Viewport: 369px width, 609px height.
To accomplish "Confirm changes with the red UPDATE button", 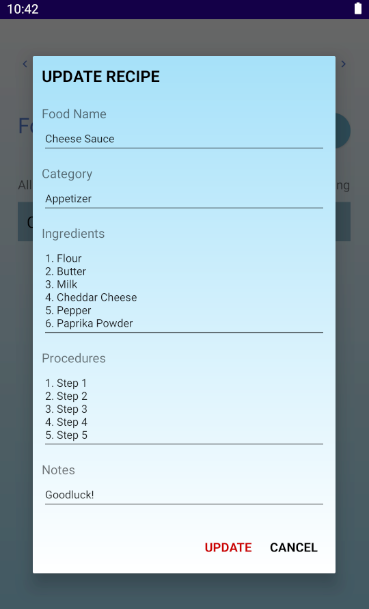I will coord(228,548).
